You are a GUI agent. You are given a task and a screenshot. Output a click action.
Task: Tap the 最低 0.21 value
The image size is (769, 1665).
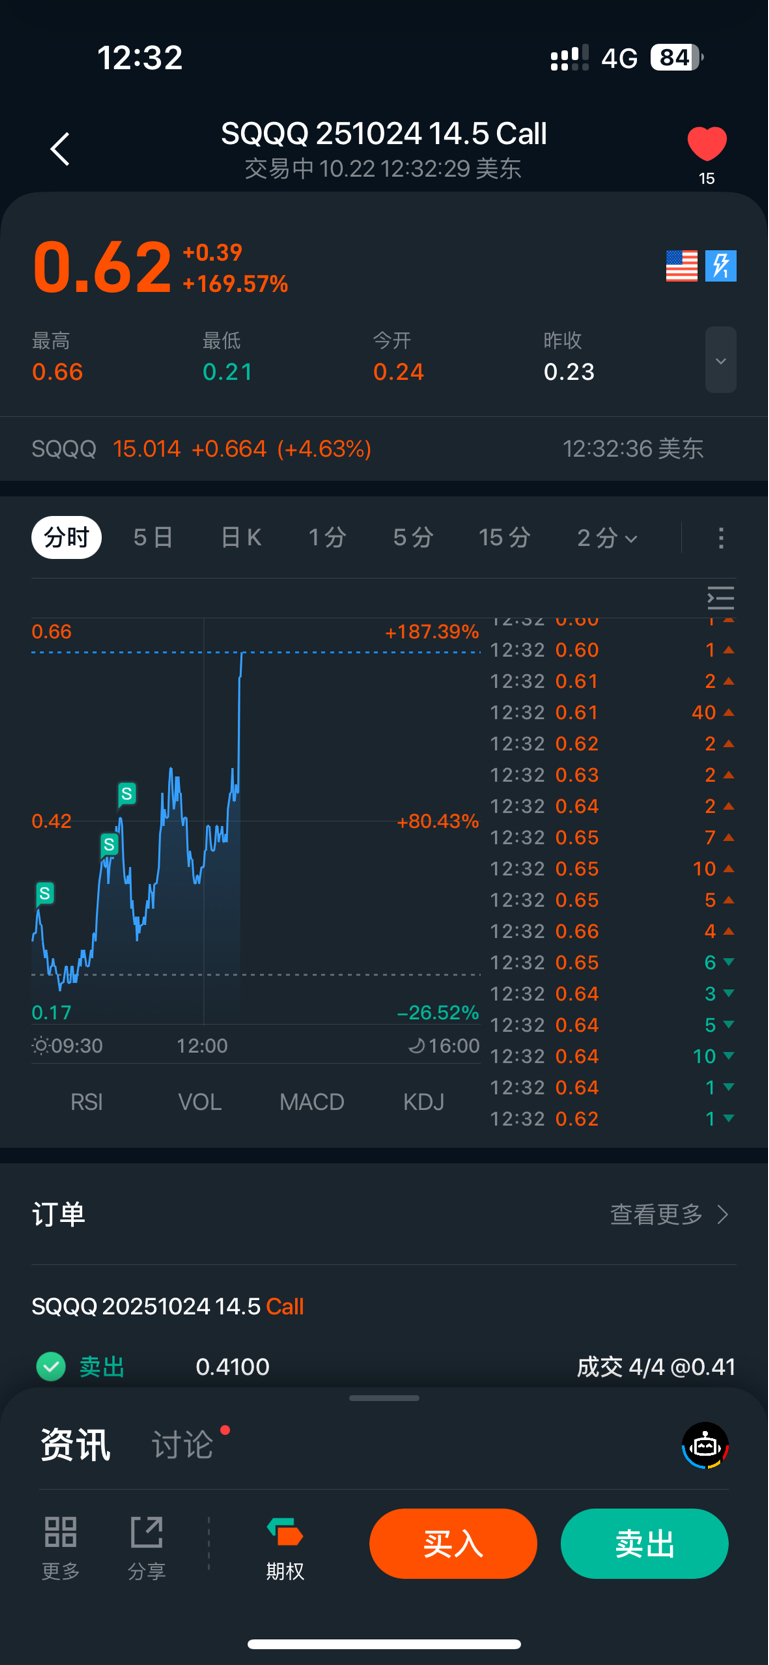tap(228, 372)
